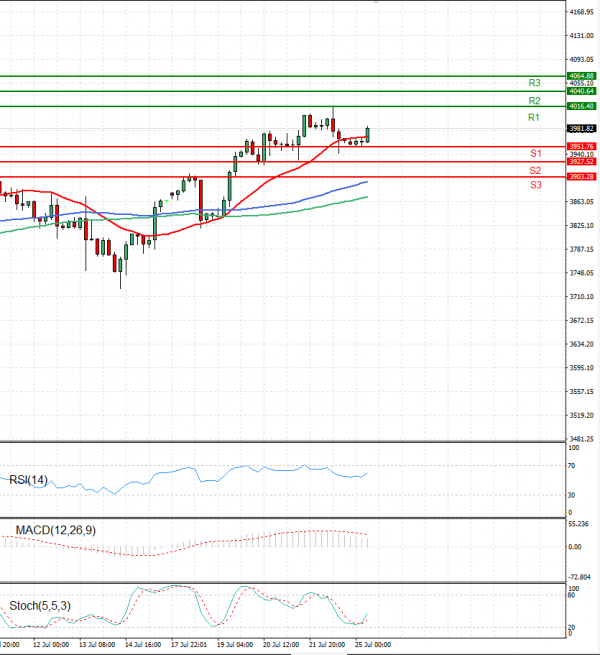Select the 19 Jul 04:00 time label

[x=235, y=645]
